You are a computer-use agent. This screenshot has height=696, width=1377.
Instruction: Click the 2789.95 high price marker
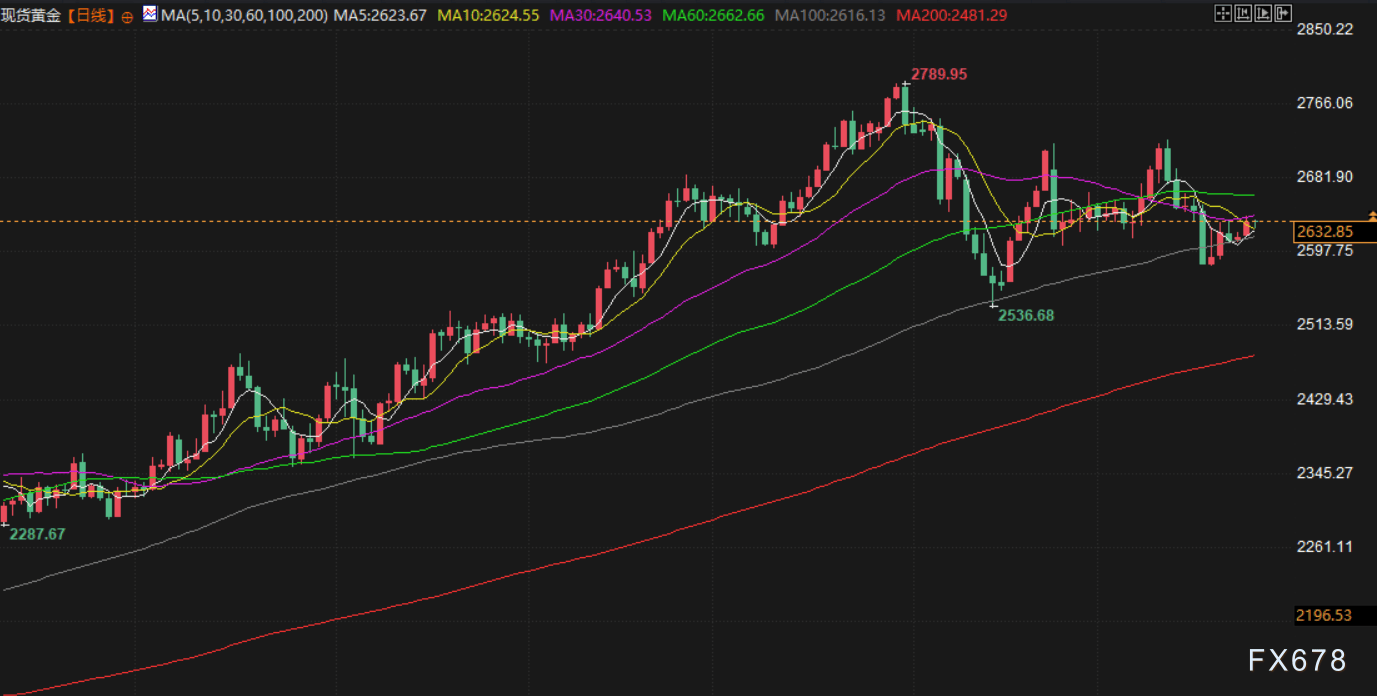click(x=938, y=74)
